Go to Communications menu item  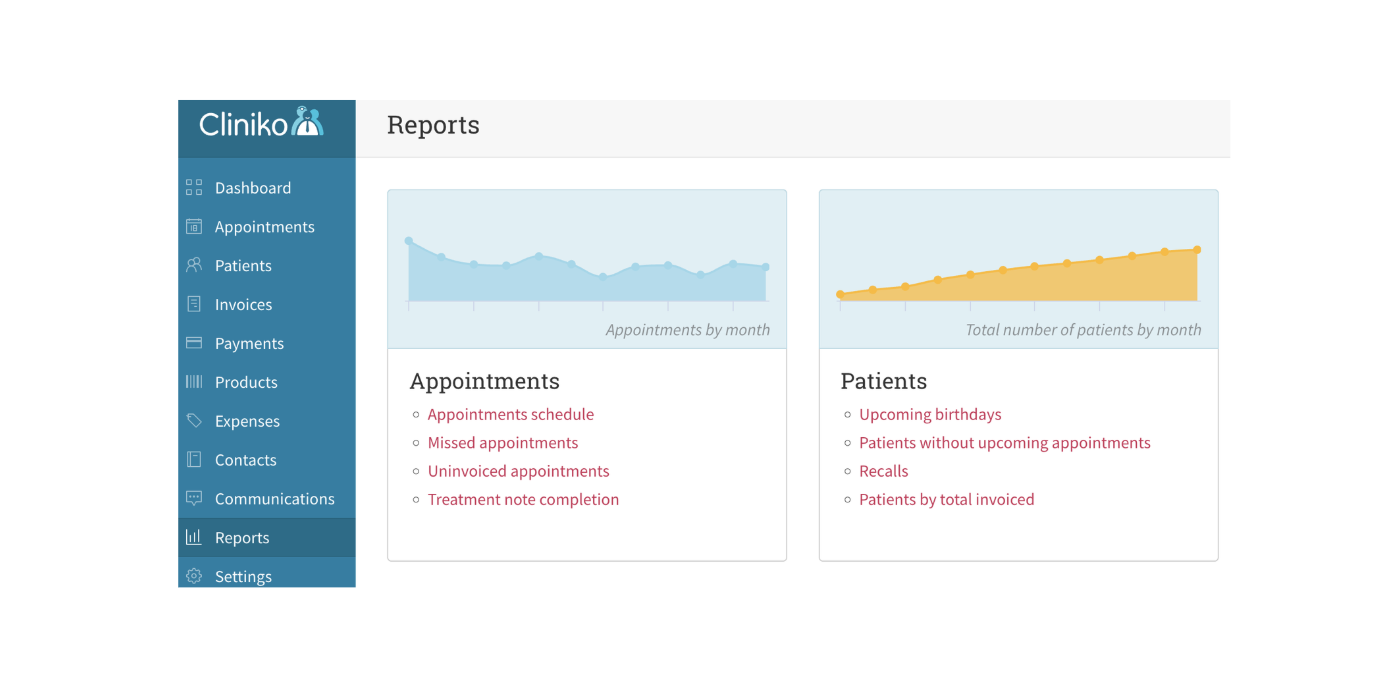[x=267, y=499]
